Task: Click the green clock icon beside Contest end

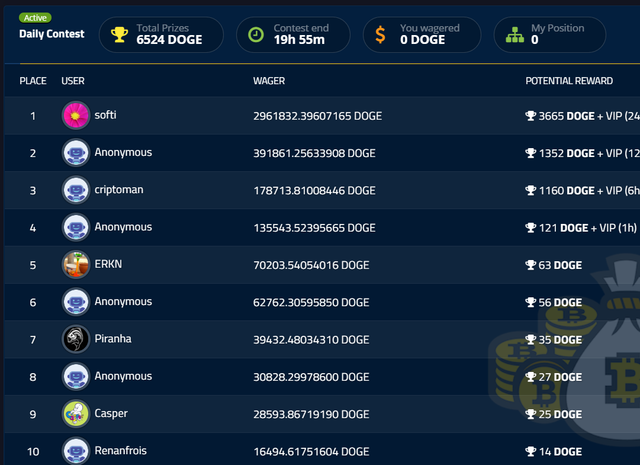Action: point(256,35)
